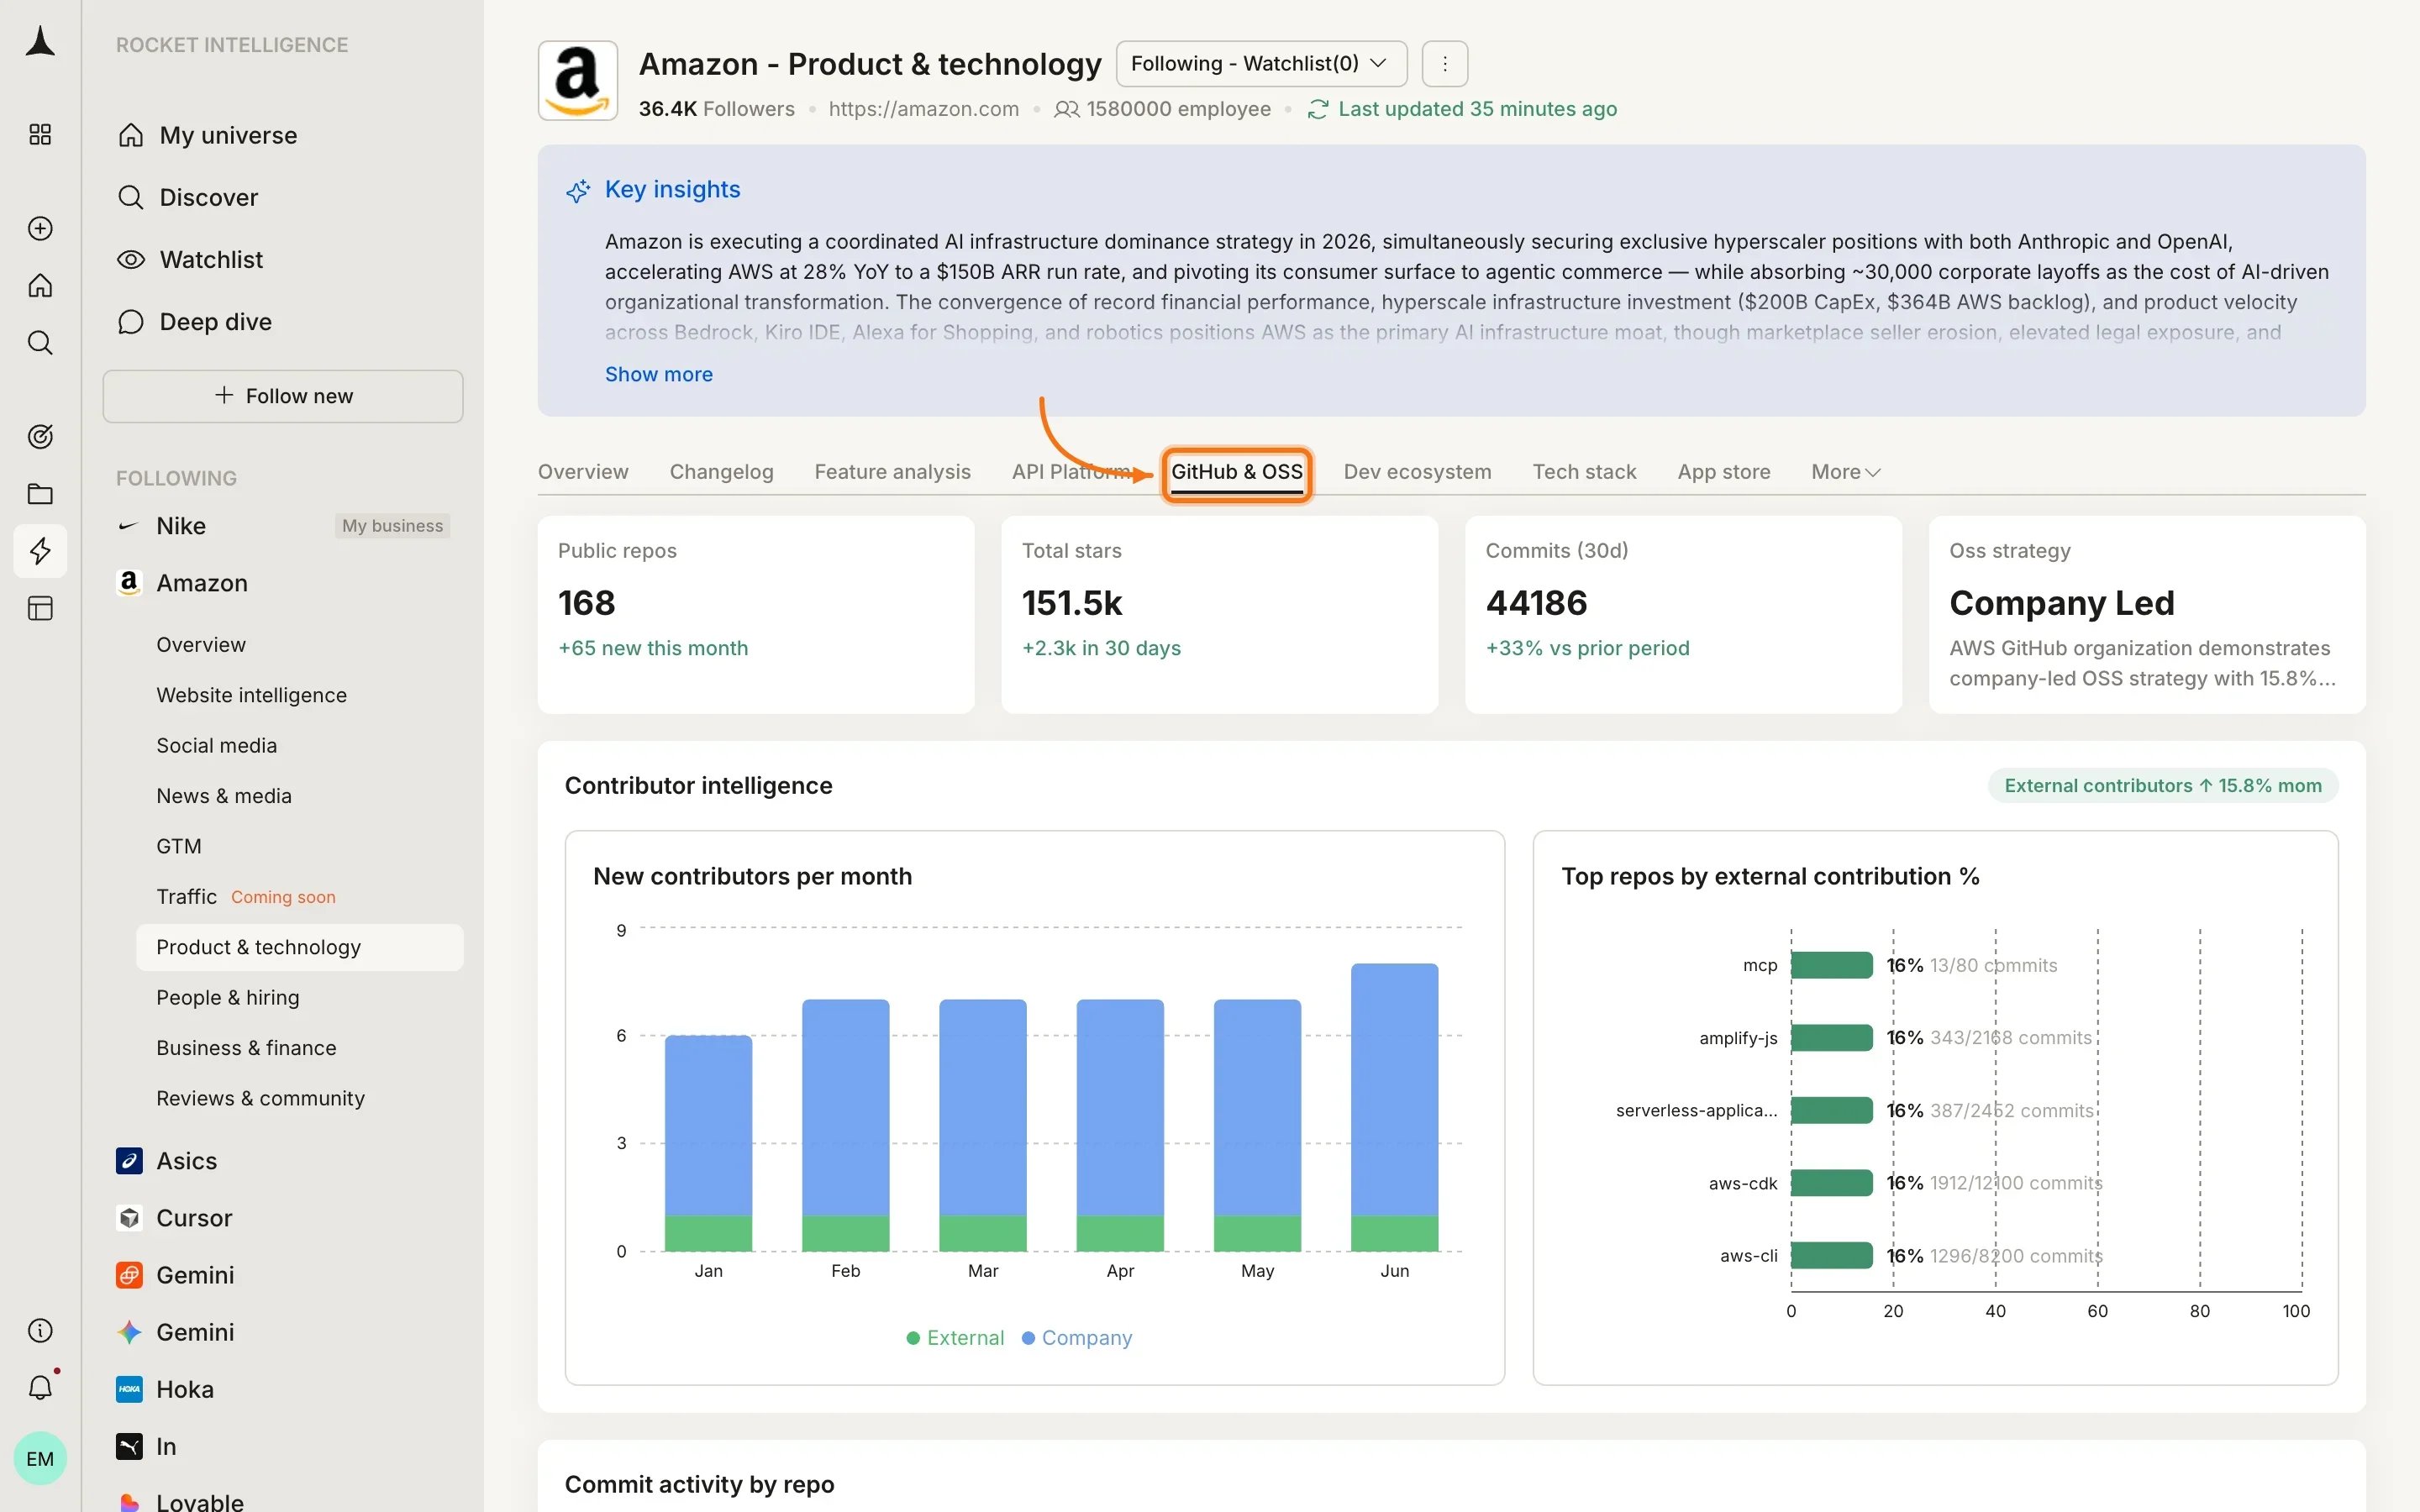Click the "+33% vs prior period" text
Viewport: 2420px width, 1512px height.
coord(1587,648)
